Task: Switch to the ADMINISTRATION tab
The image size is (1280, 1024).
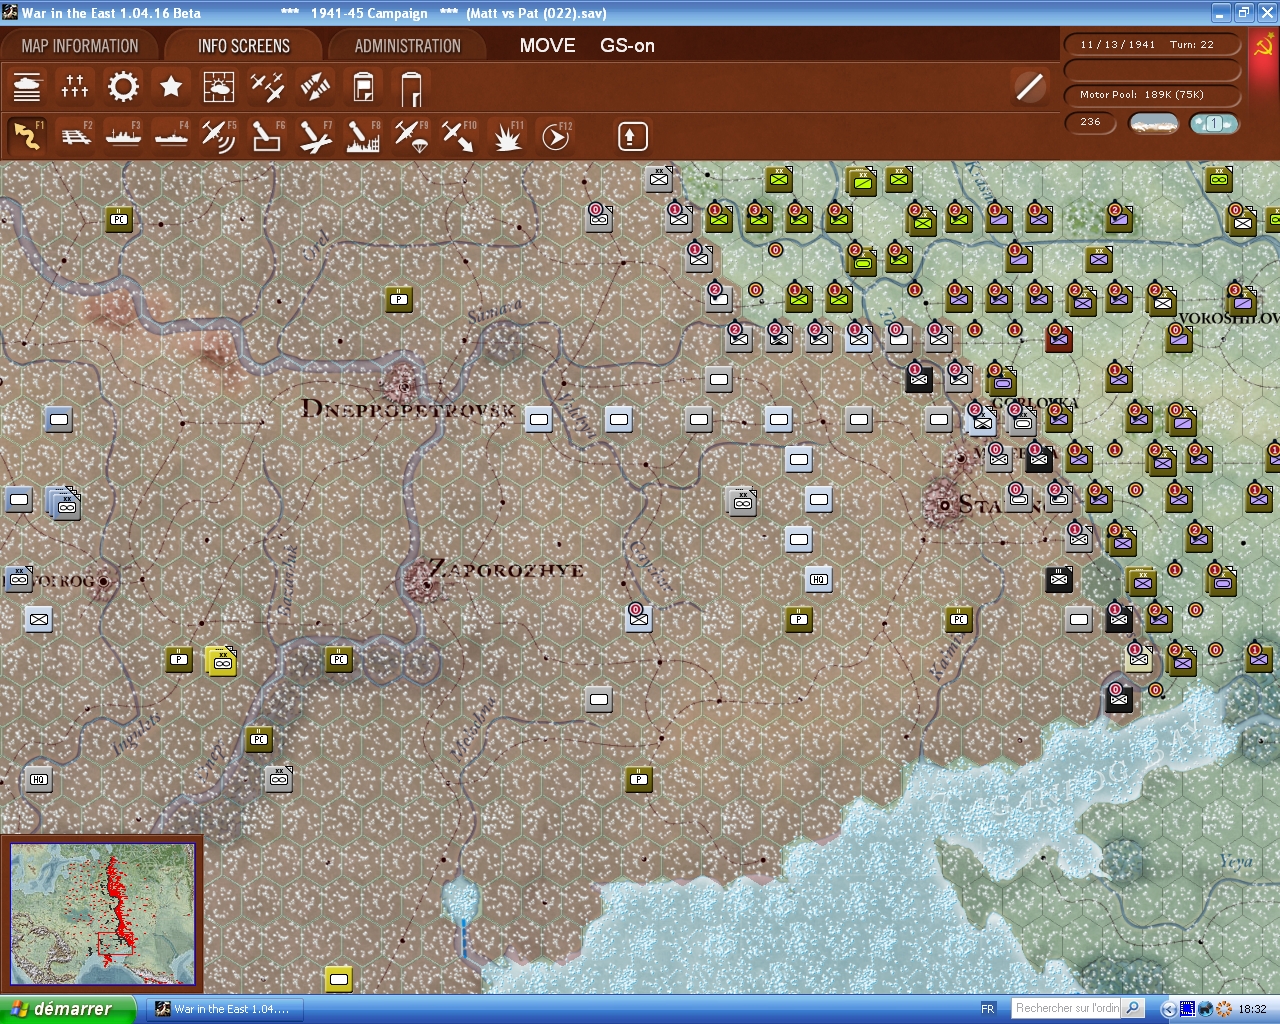Action: pos(407,46)
